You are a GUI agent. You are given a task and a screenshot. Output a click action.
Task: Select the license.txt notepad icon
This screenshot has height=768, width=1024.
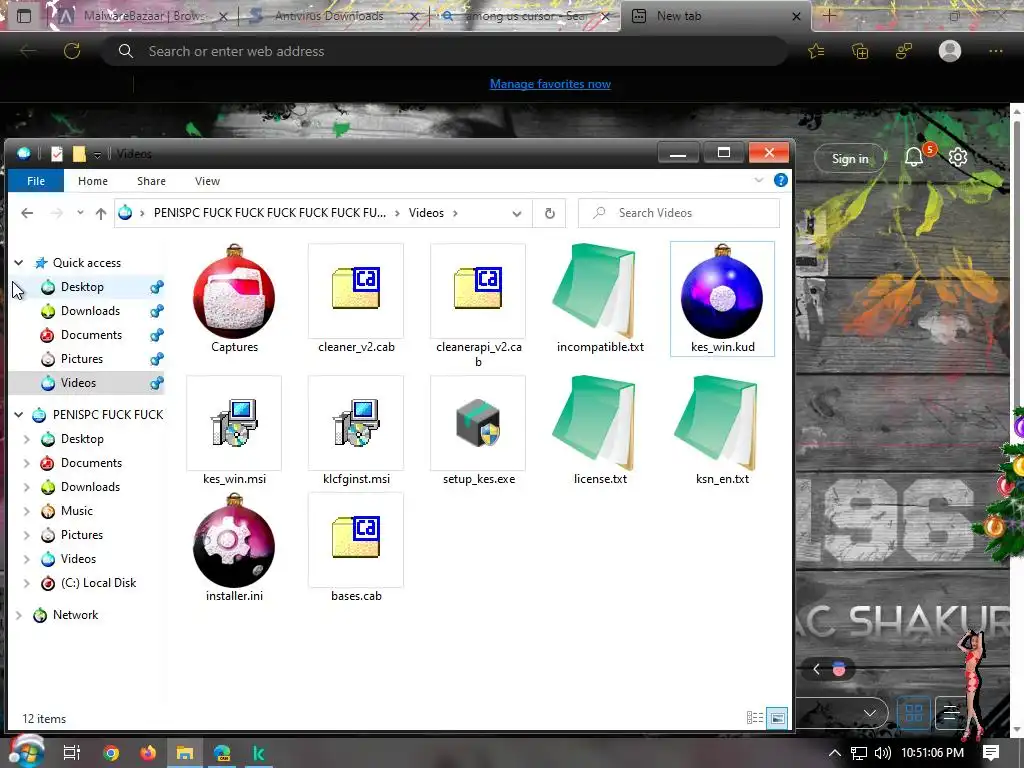594,423
